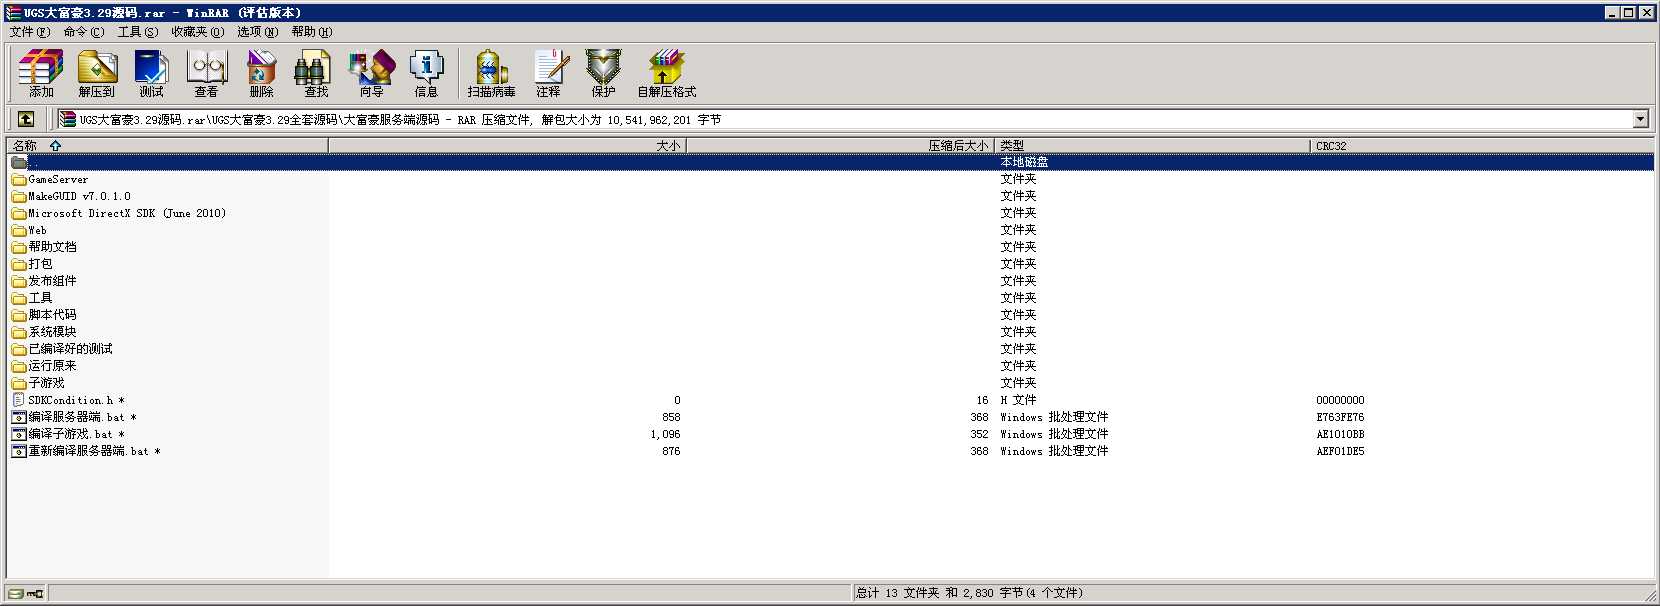Click the RAR archive icon in the address bar
The height and width of the screenshot is (606, 1660).
click(67, 119)
